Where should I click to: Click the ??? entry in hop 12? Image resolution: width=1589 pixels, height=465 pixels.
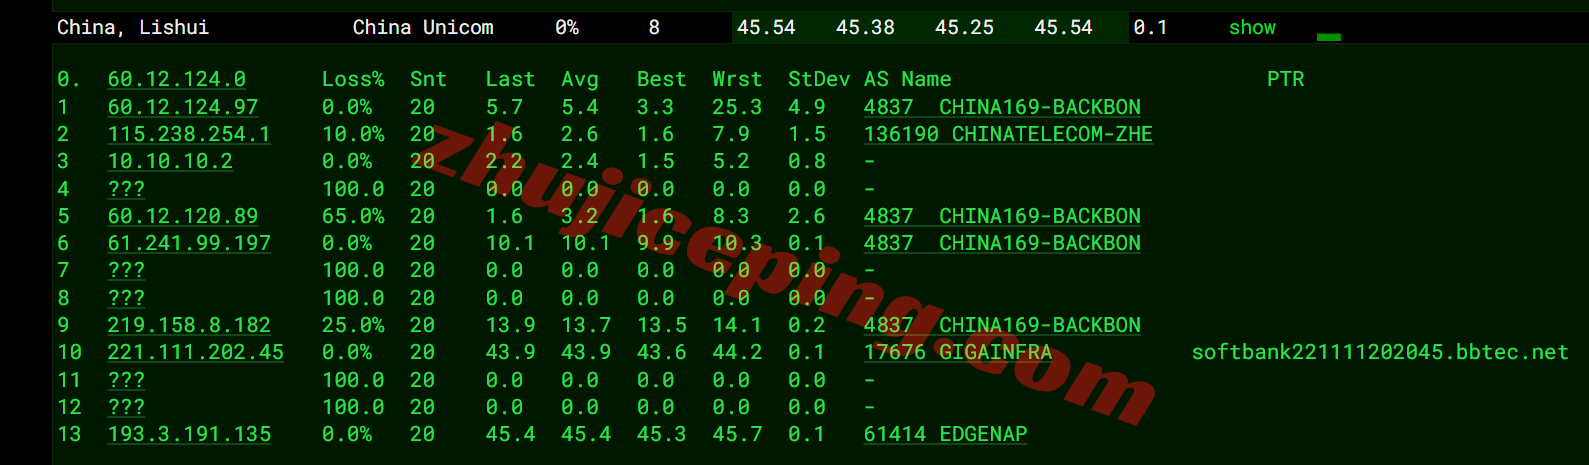(x=126, y=407)
